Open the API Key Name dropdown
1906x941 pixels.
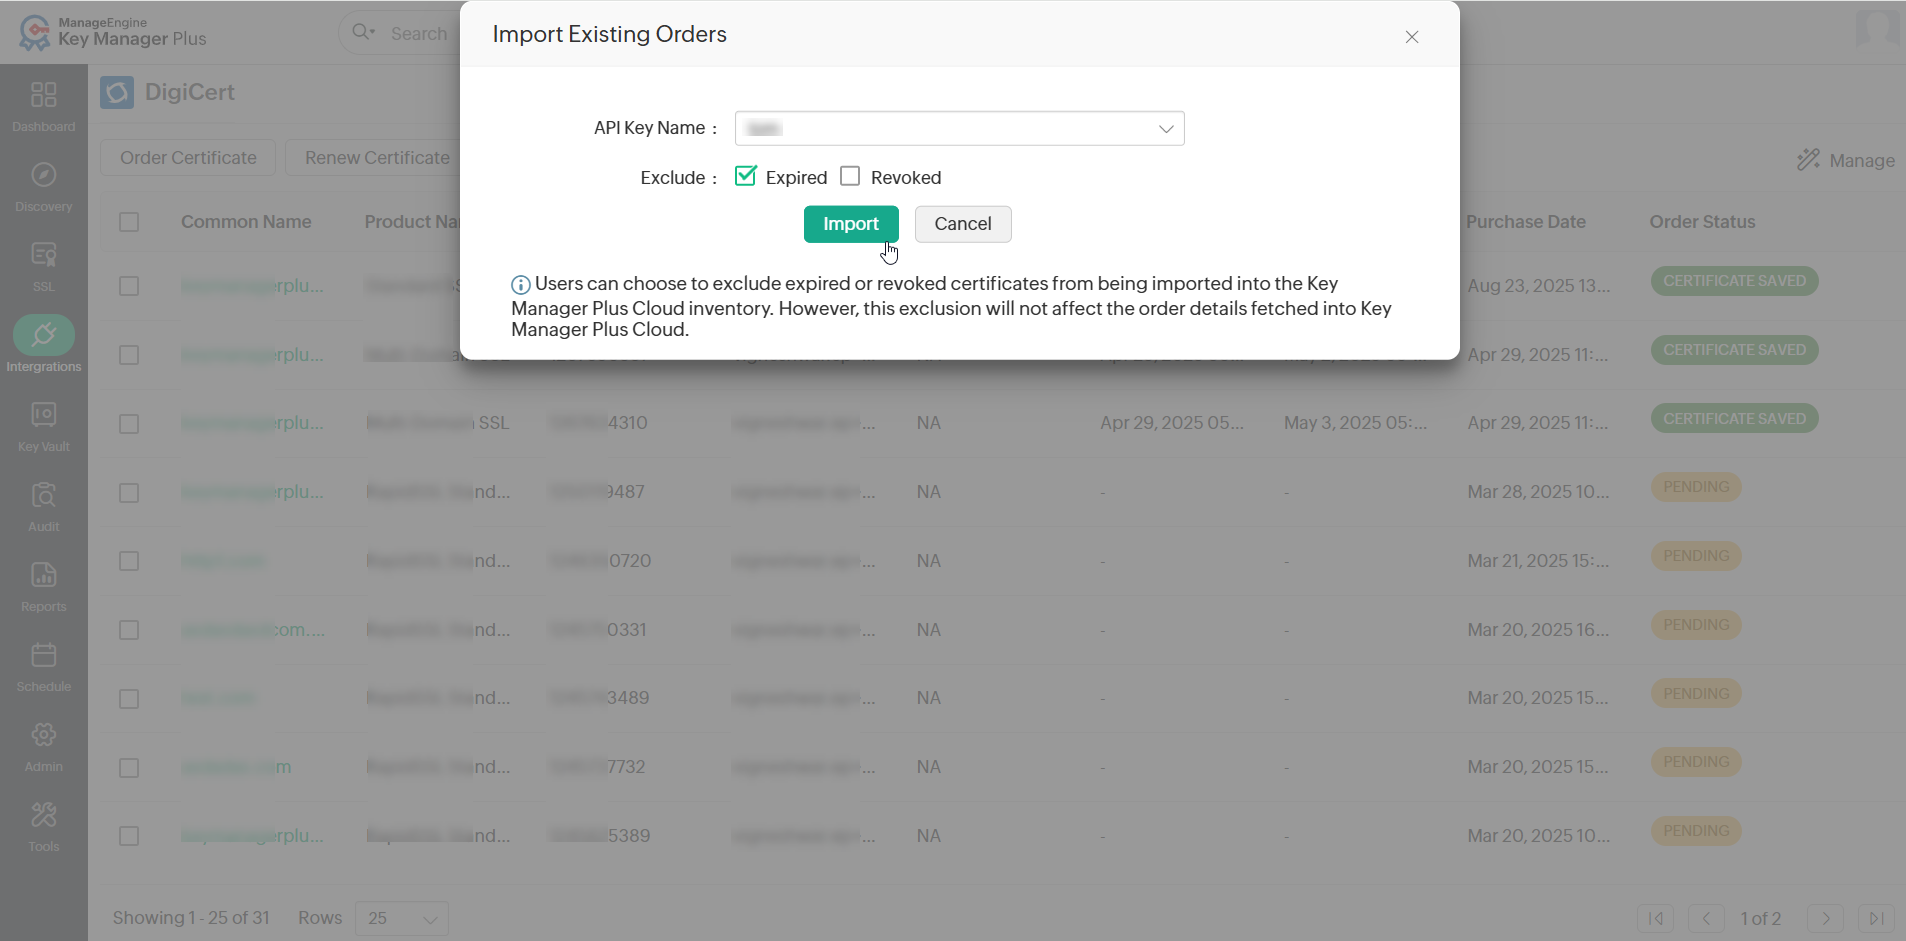(960, 128)
